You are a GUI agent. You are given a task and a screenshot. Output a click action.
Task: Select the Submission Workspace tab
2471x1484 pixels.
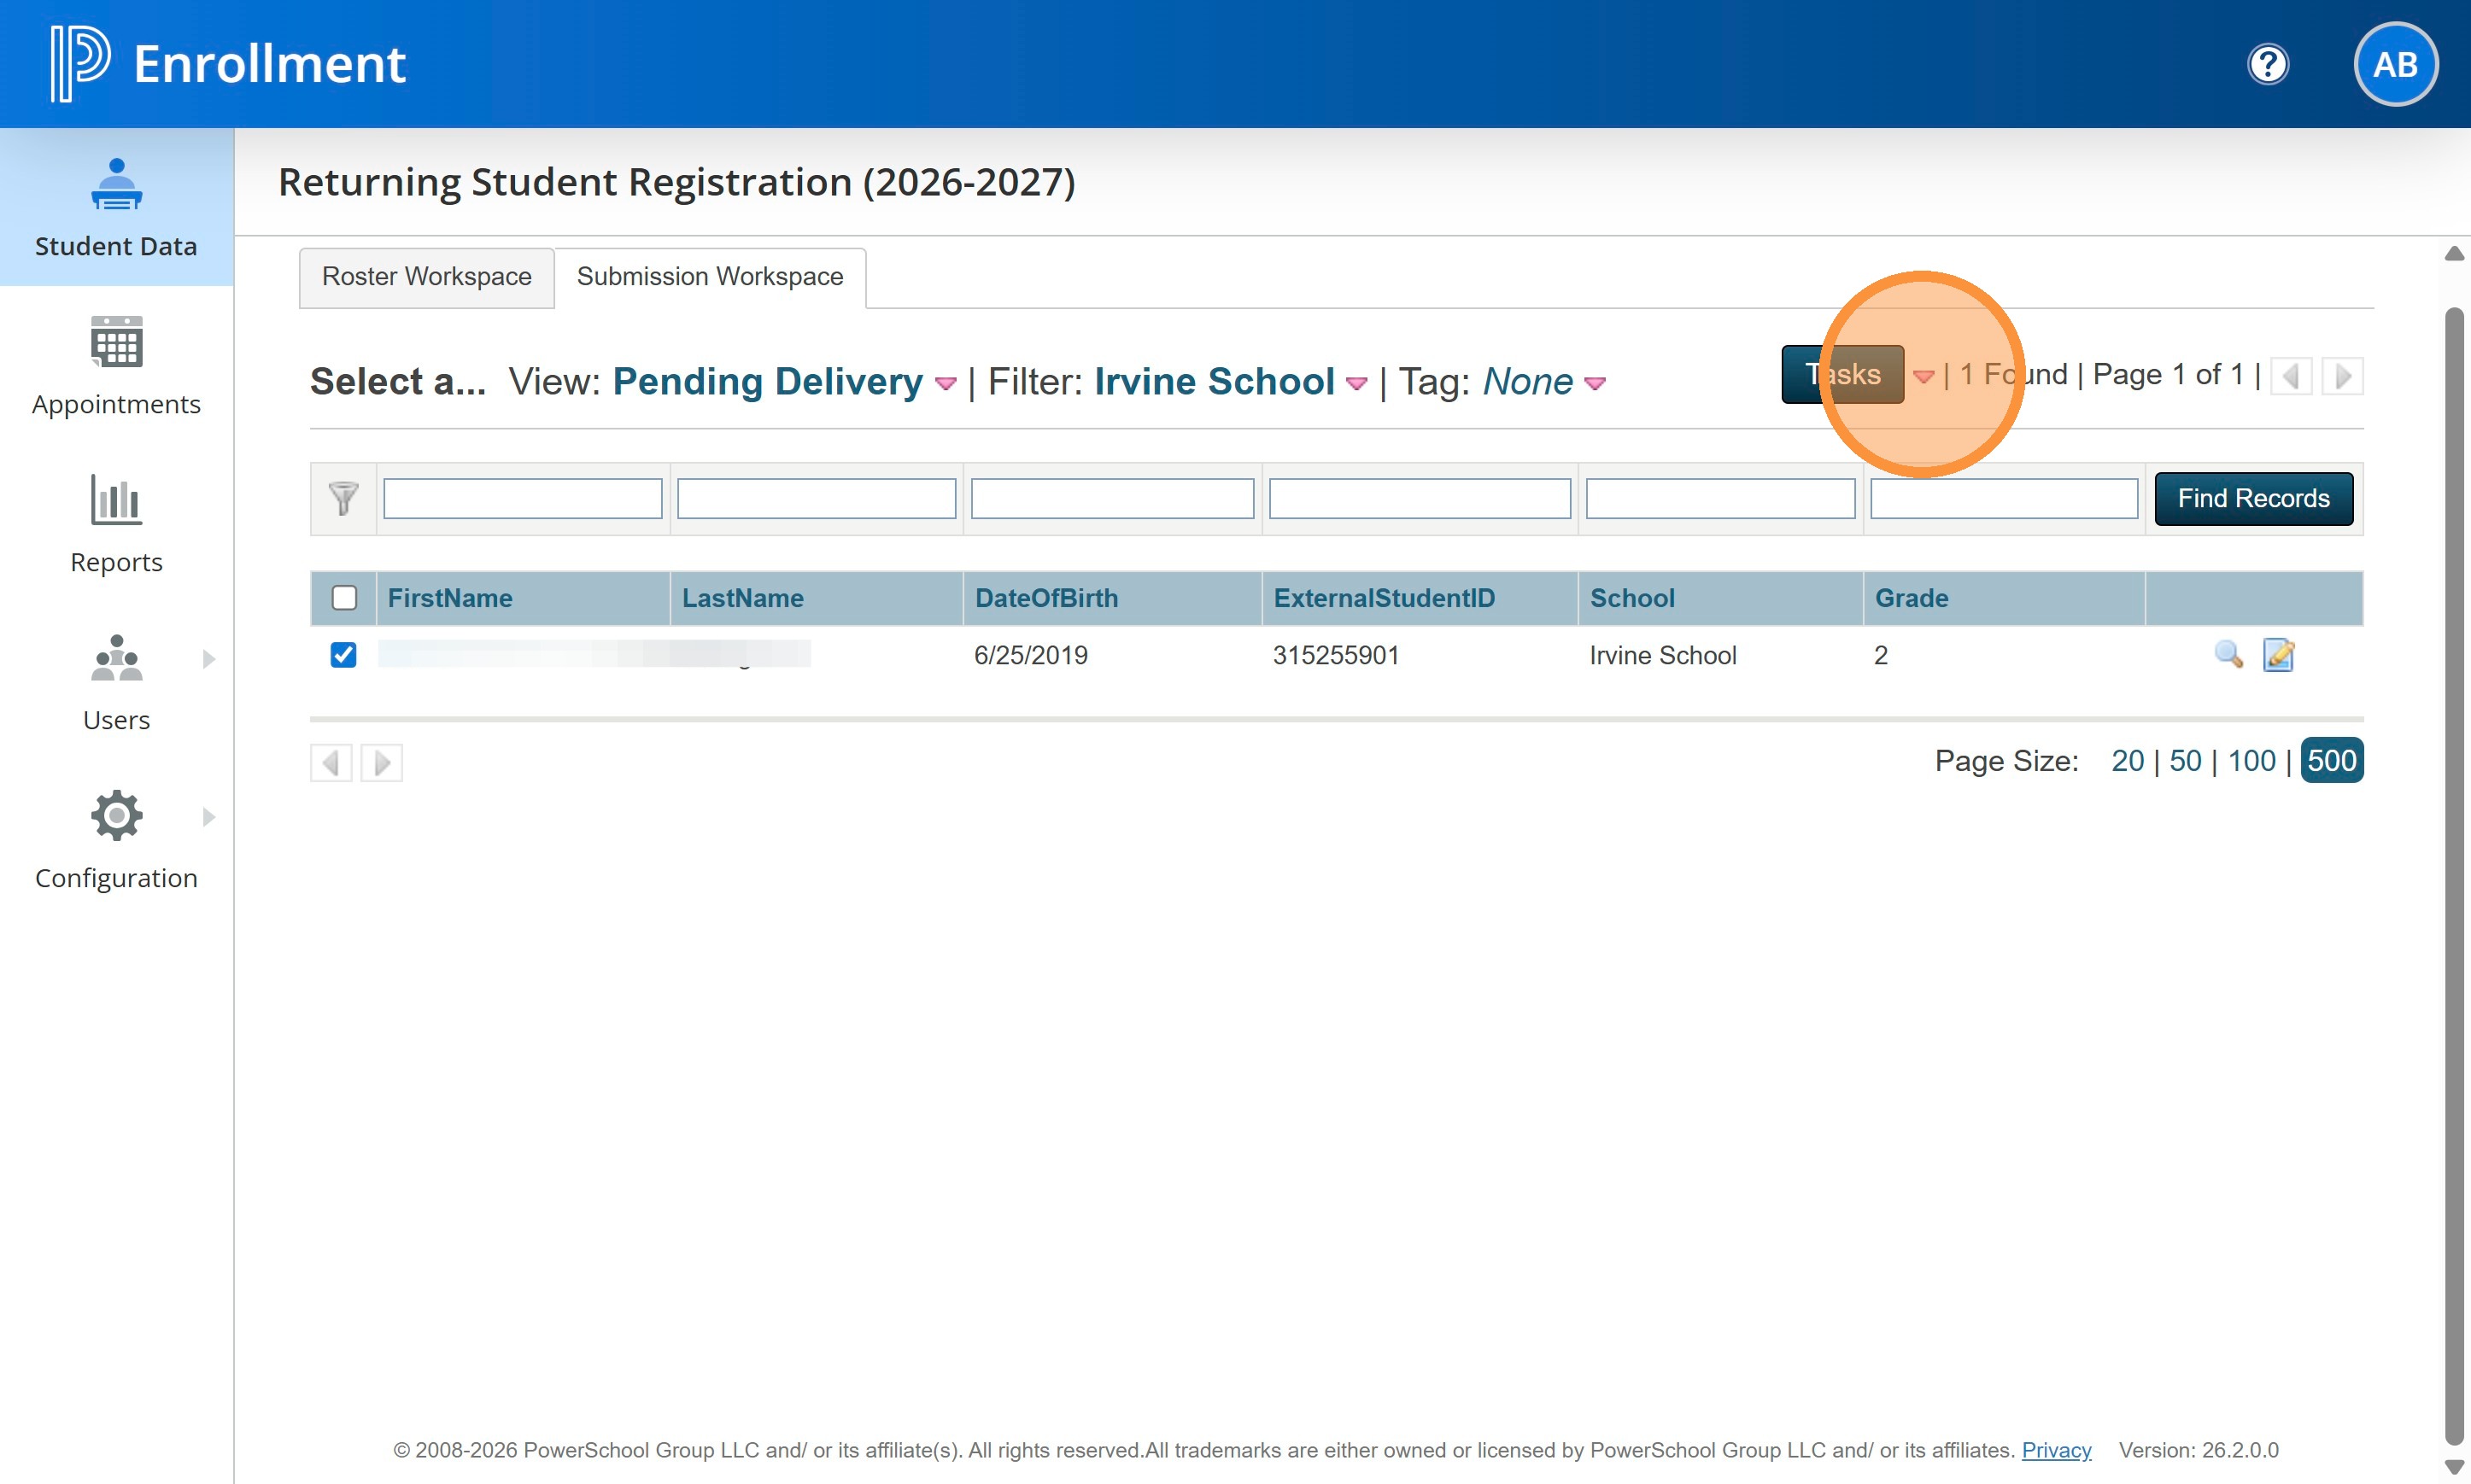(x=709, y=277)
